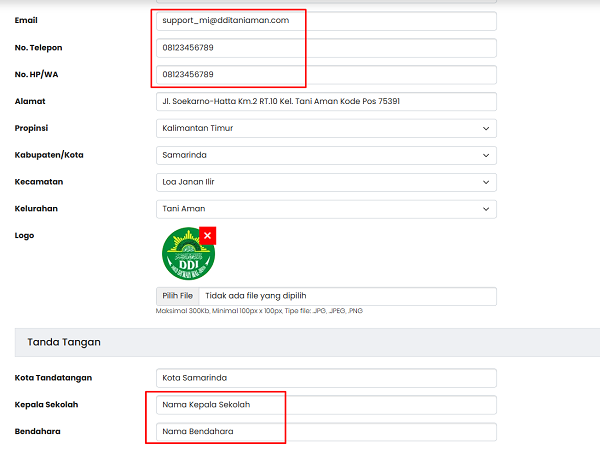Click the Tanda Tangan section header

point(64,342)
